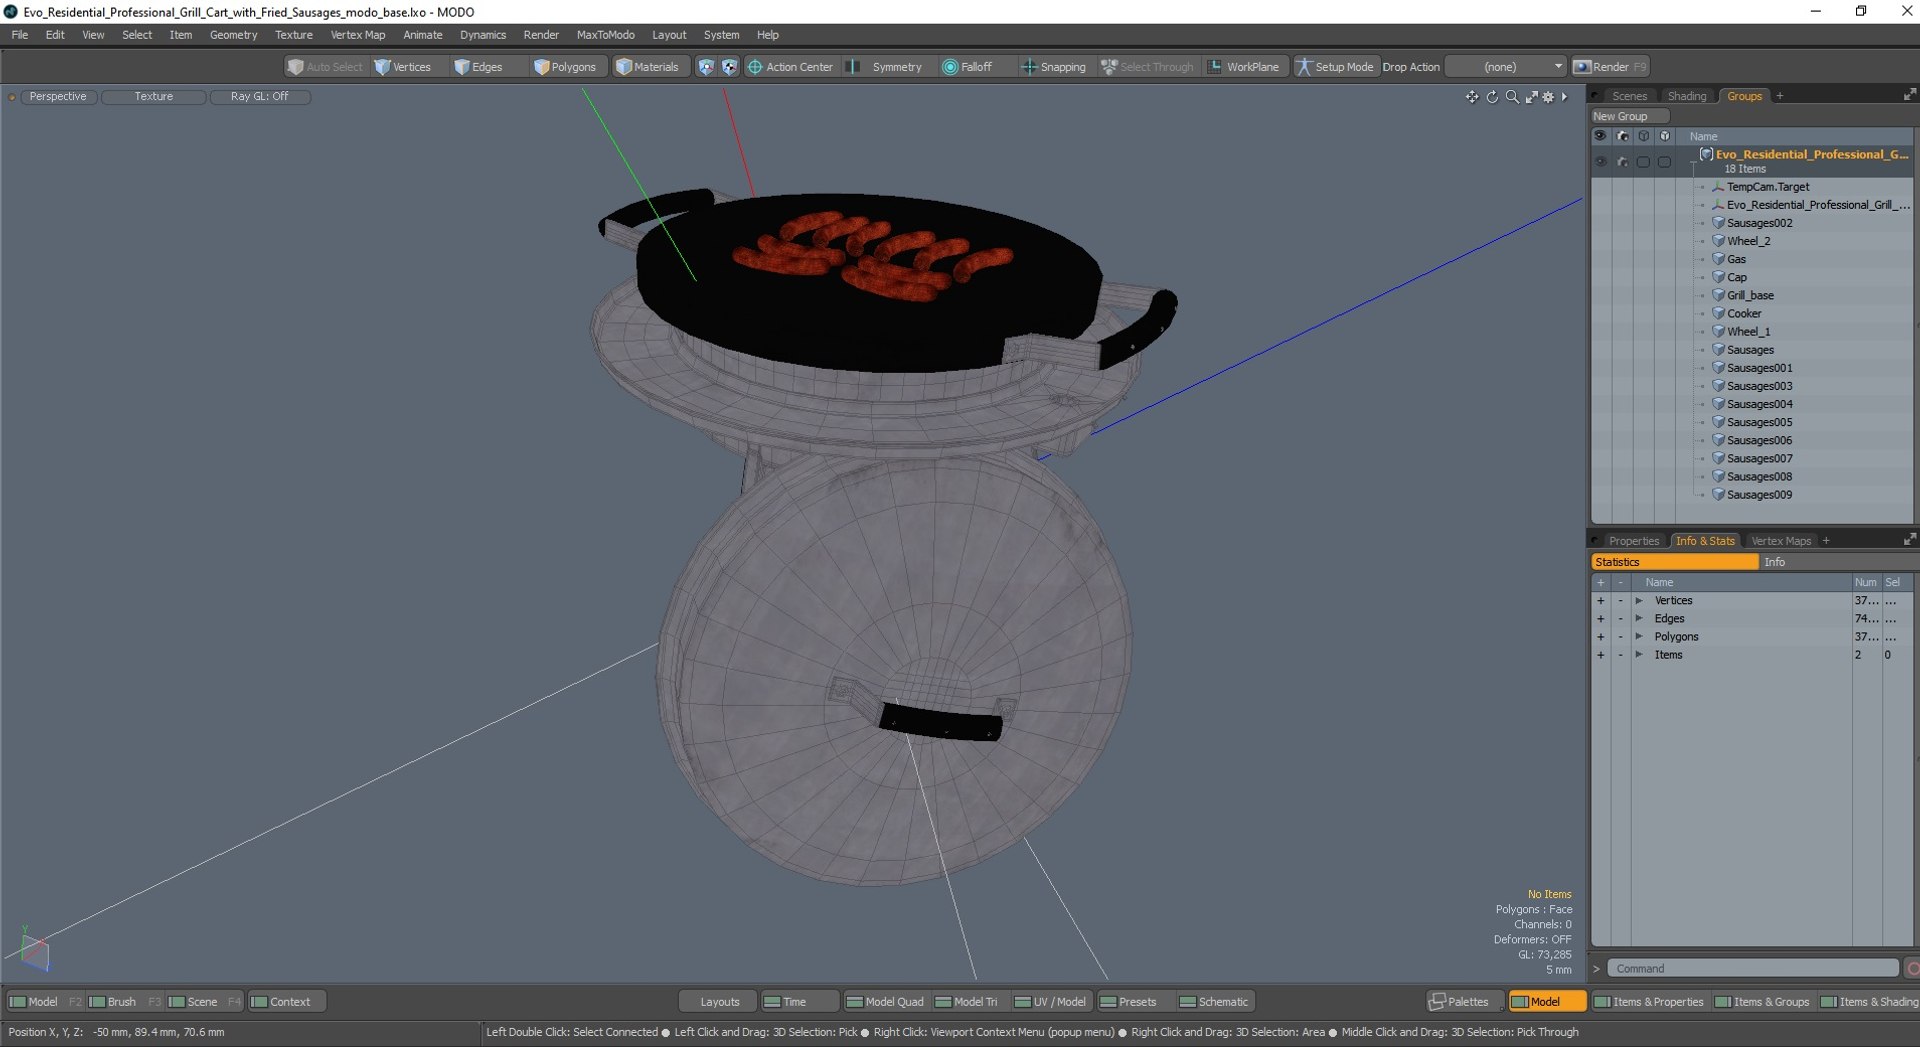1920x1047 pixels.
Task: Toggle Symmetry on or off
Action: point(885,67)
